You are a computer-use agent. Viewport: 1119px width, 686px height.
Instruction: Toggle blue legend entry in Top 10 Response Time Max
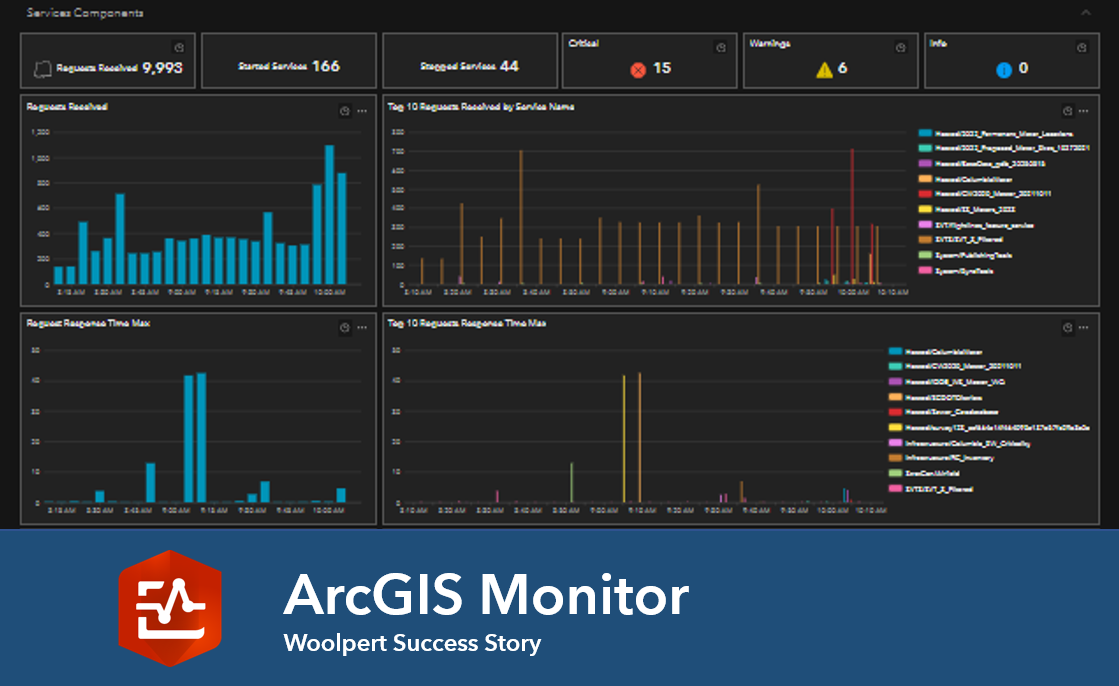(x=936, y=351)
